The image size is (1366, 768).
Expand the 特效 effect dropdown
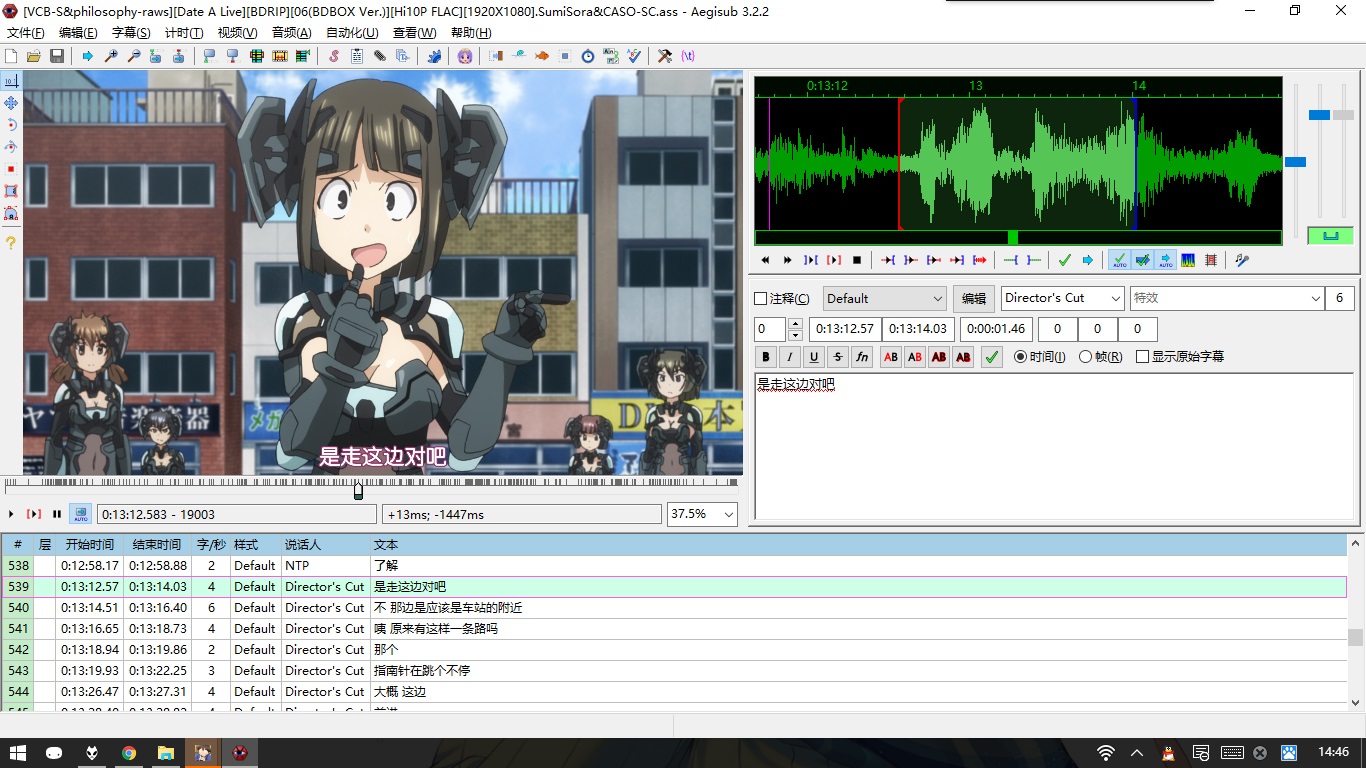point(1316,298)
